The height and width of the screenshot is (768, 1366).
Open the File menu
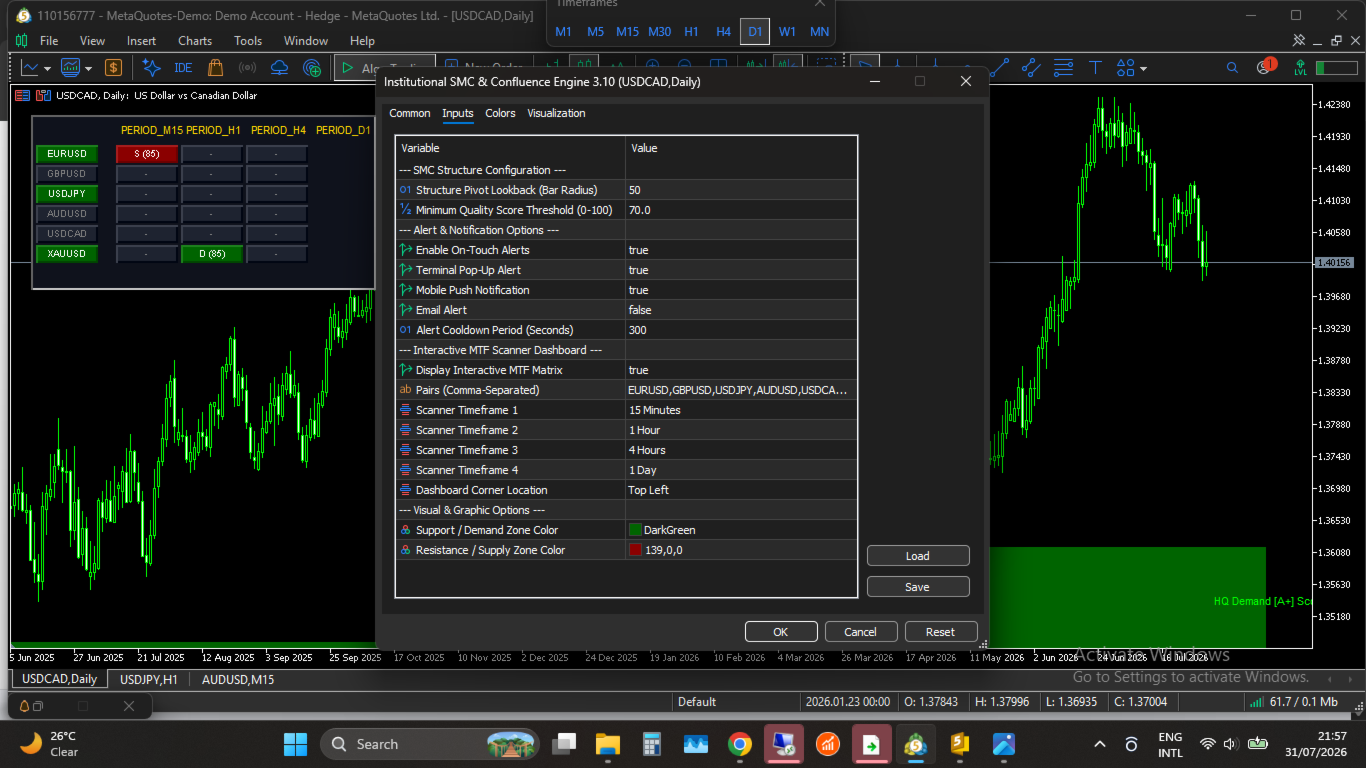[x=49, y=41]
